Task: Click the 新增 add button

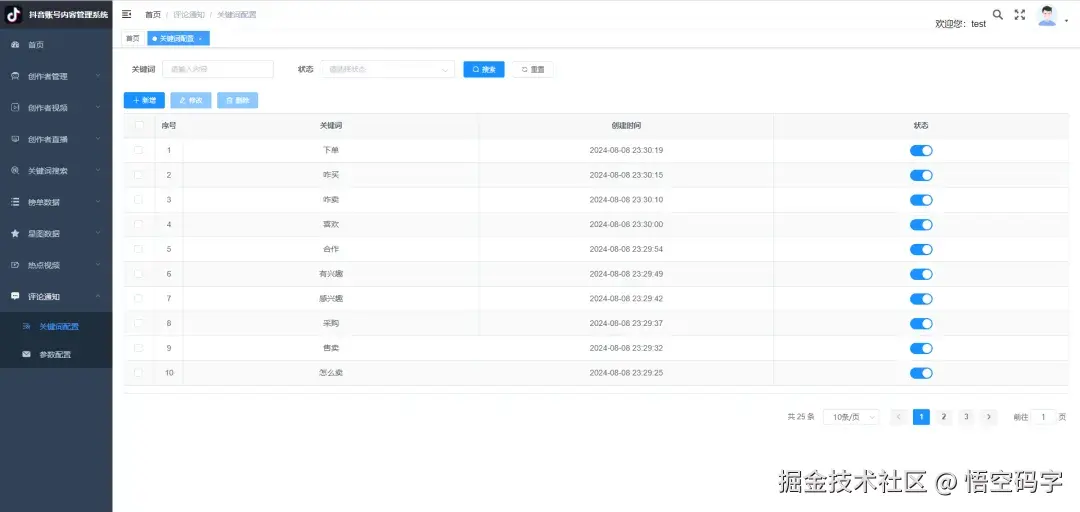Action: (x=144, y=101)
